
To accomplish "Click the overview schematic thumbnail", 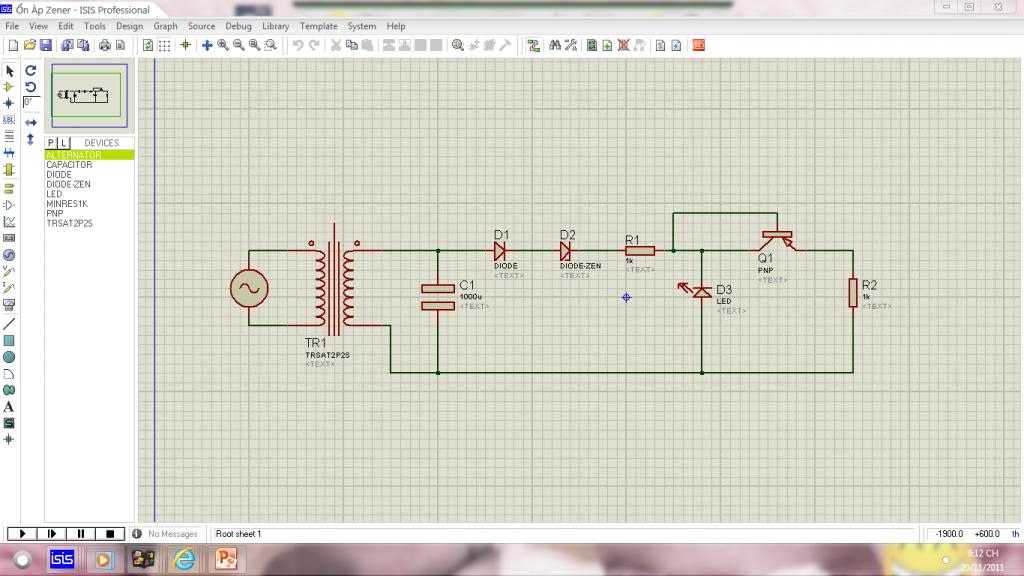I will click(x=91, y=96).
